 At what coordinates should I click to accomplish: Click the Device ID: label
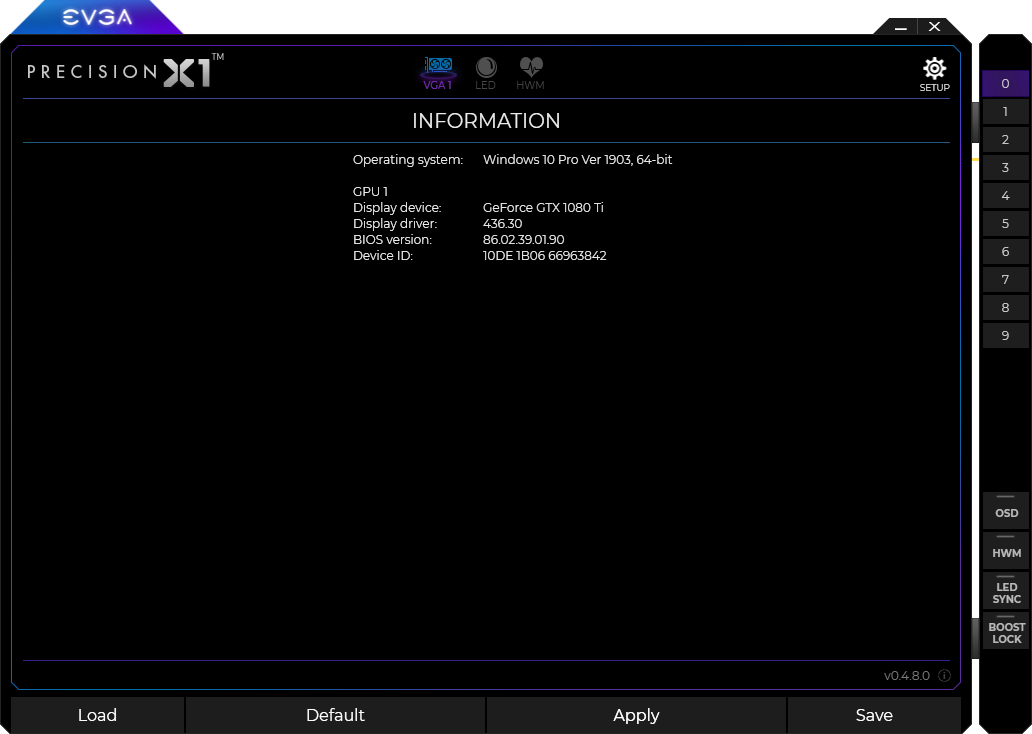click(x=382, y=255)
